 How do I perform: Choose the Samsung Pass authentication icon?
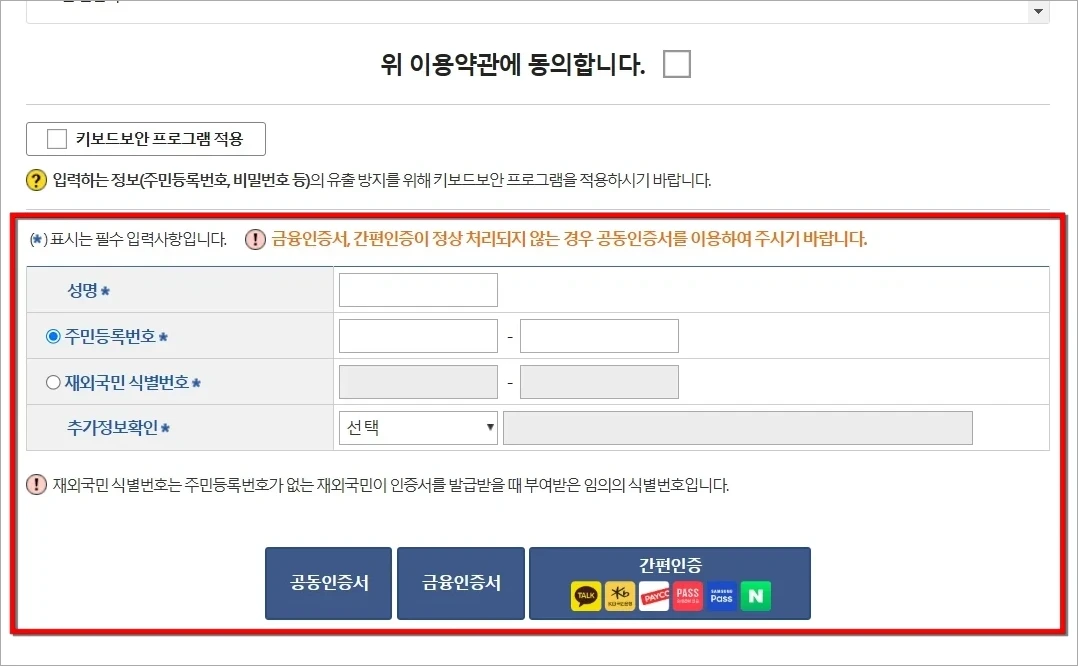coord(721,595)
